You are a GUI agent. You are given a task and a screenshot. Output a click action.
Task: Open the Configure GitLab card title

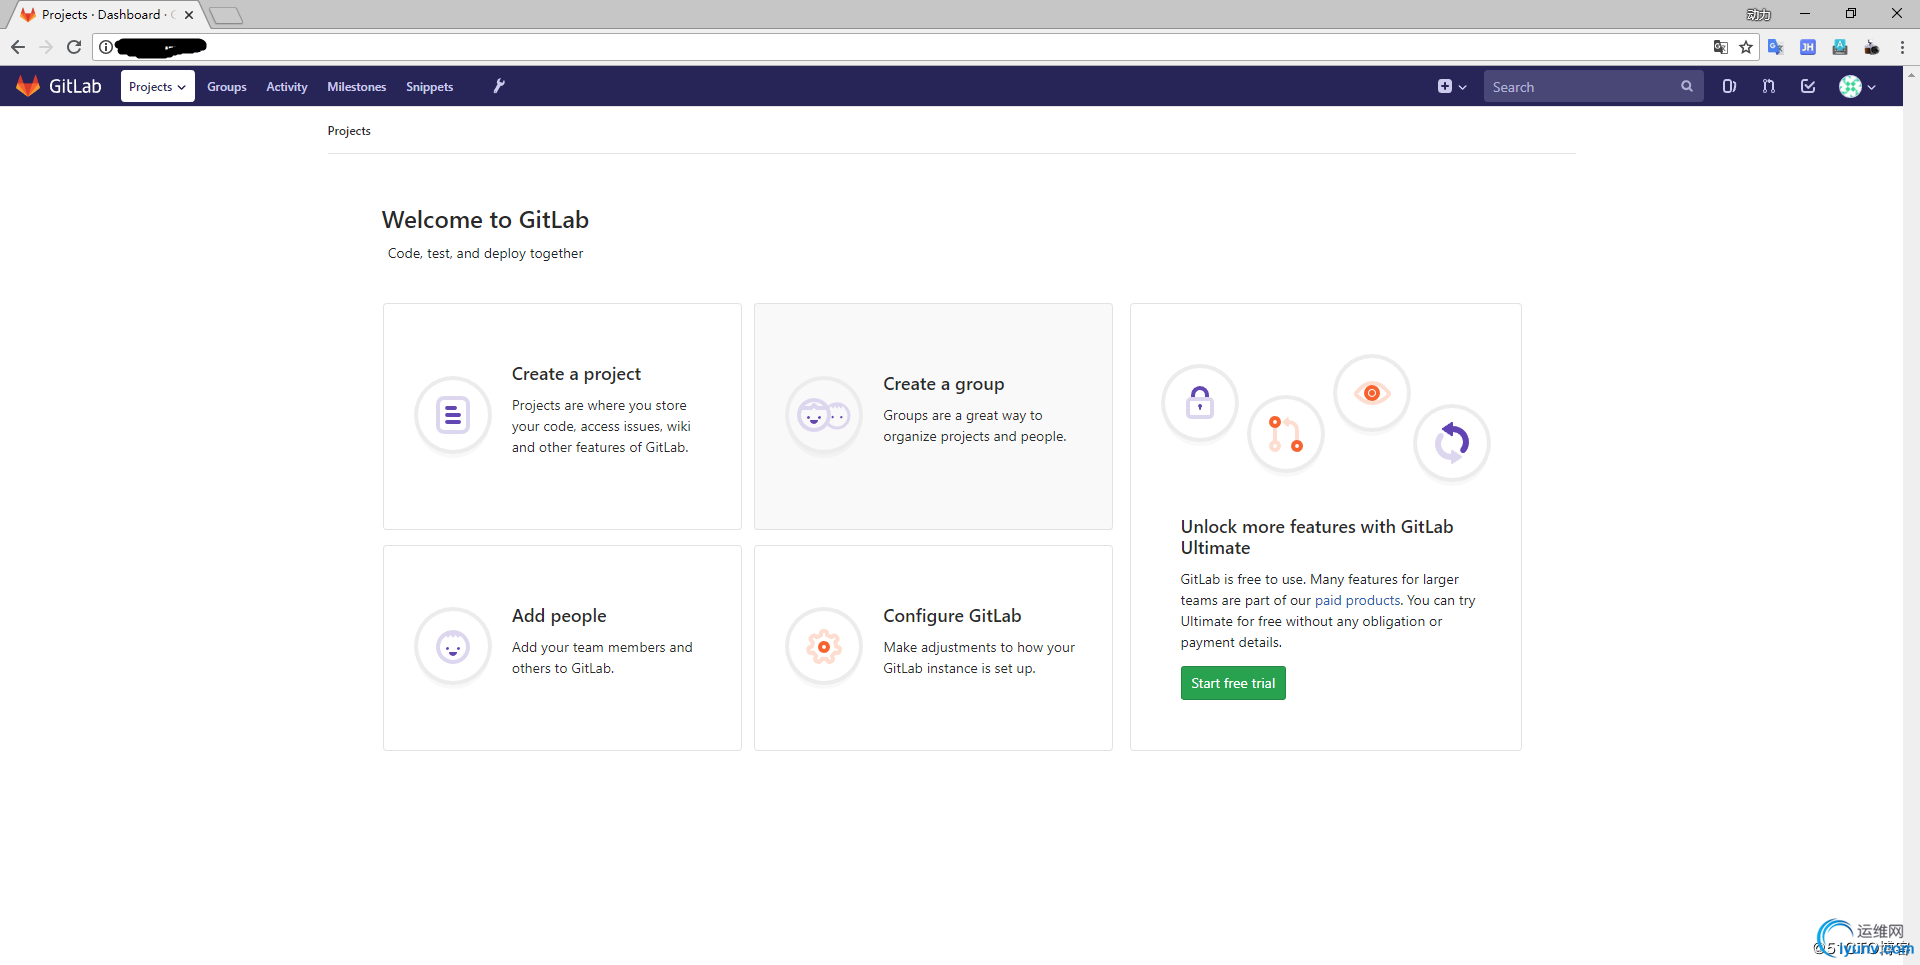pos(952,616)
